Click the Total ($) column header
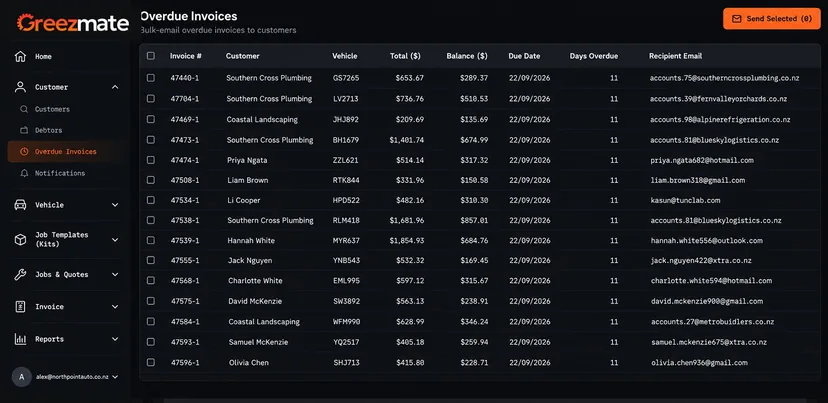The height and width of the screenshot is (403, 828). [x=405, y=56]
